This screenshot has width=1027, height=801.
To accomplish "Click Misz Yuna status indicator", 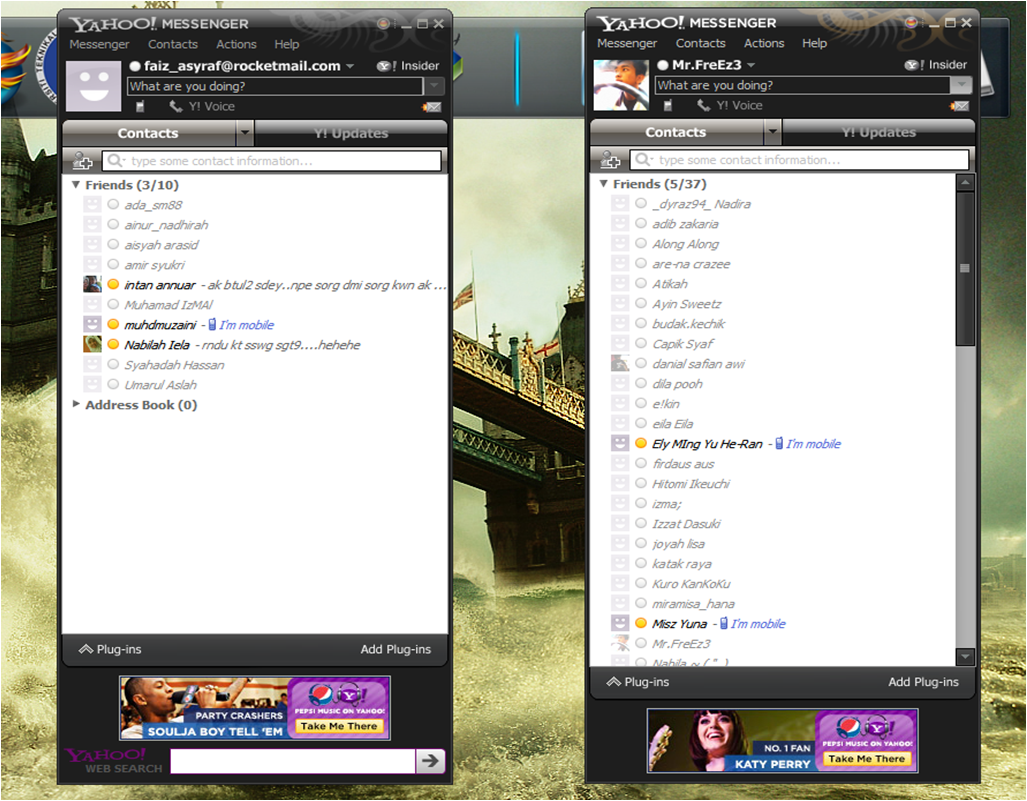I will point(641,623).
